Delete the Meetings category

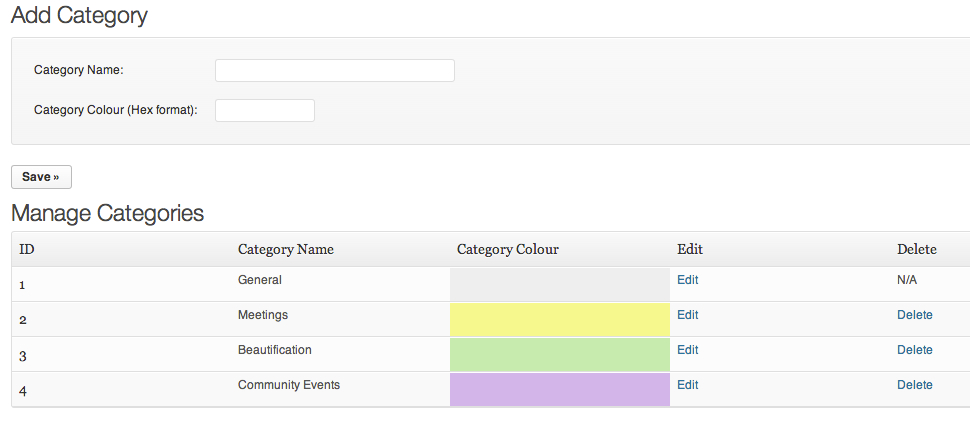(x=914, y=315)
